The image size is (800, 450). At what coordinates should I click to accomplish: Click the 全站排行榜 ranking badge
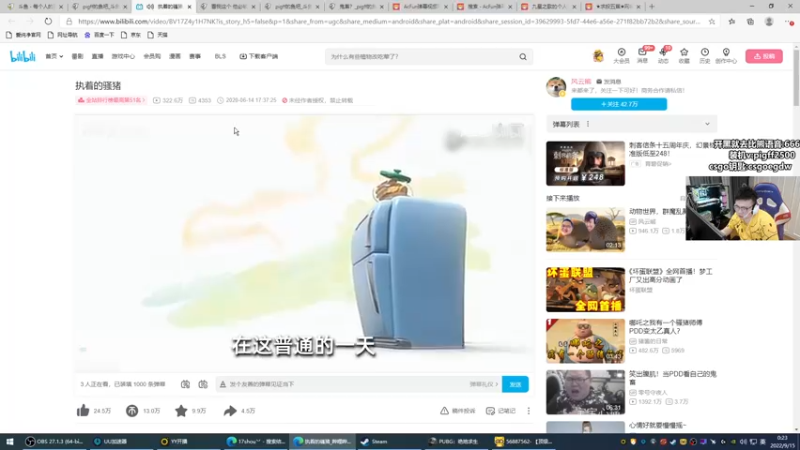[x=111, y=101]
